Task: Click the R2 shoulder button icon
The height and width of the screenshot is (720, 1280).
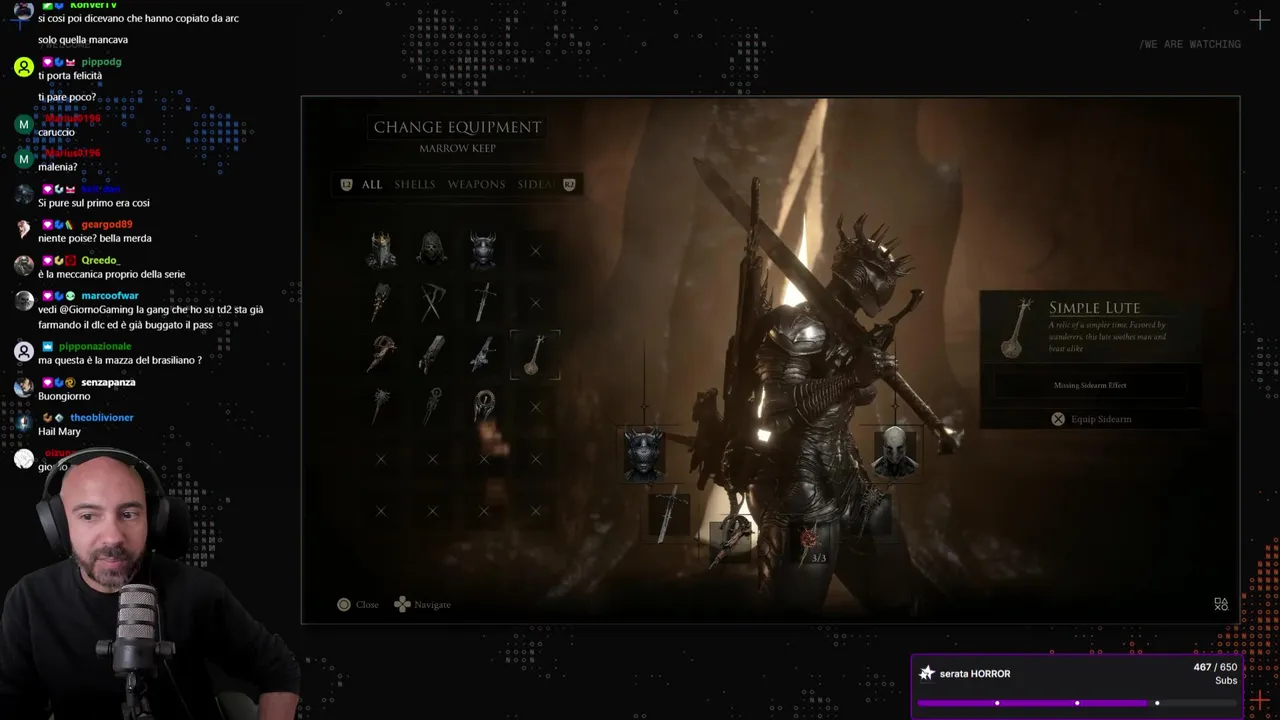Action: click(569, 184)
